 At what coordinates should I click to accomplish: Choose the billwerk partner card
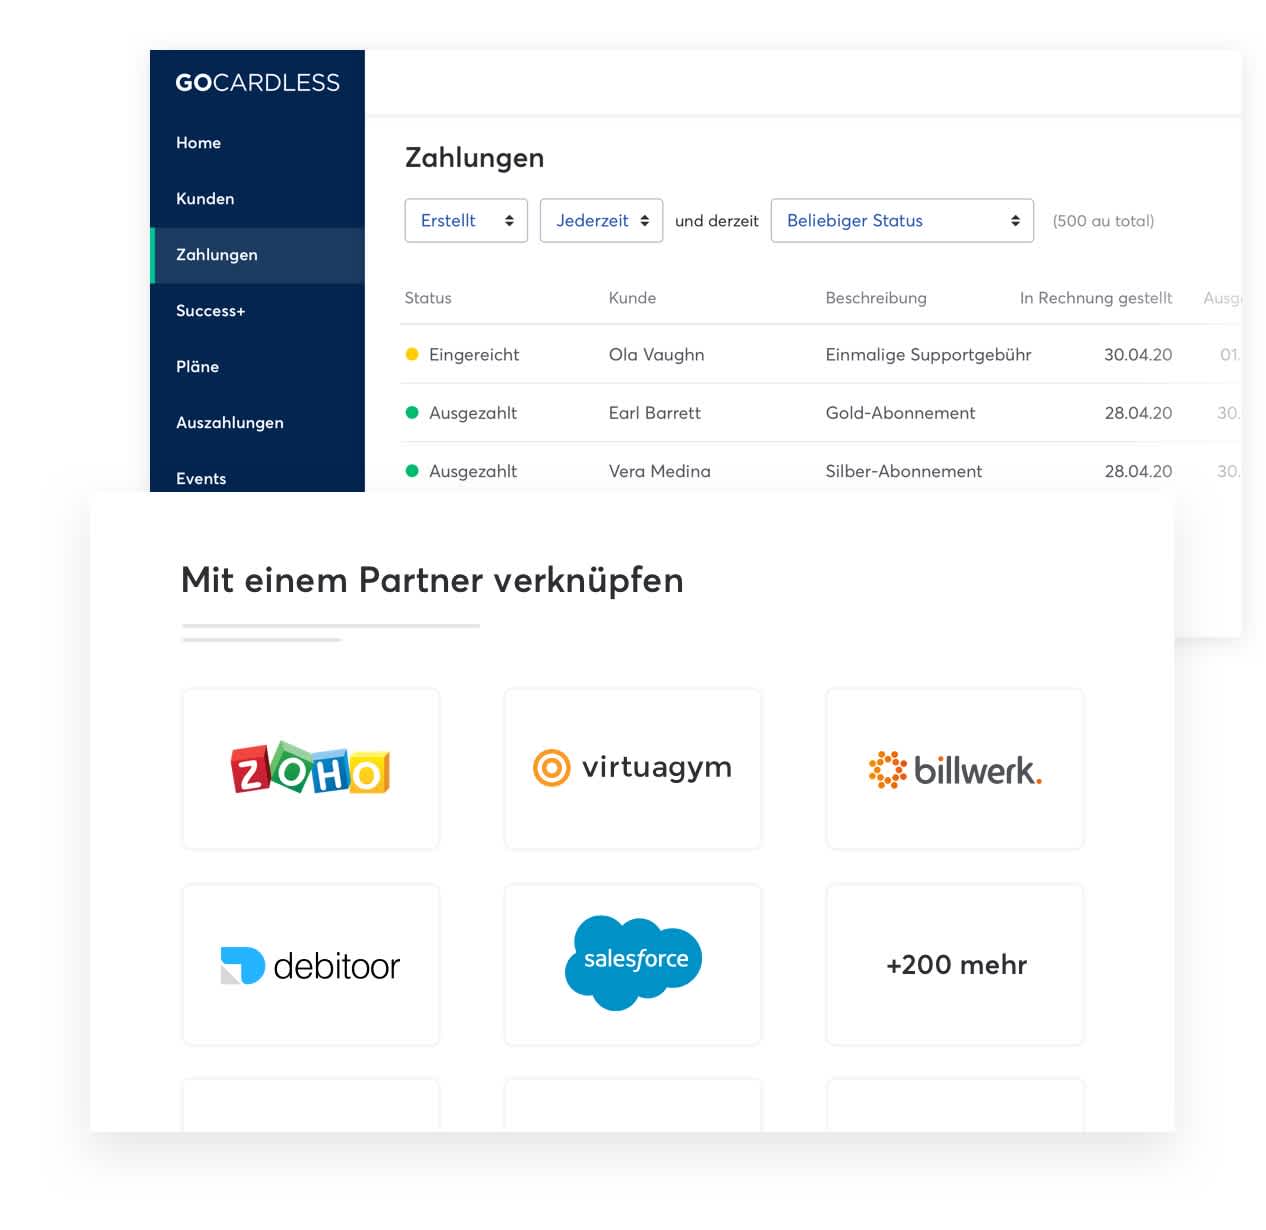point(955,769)
